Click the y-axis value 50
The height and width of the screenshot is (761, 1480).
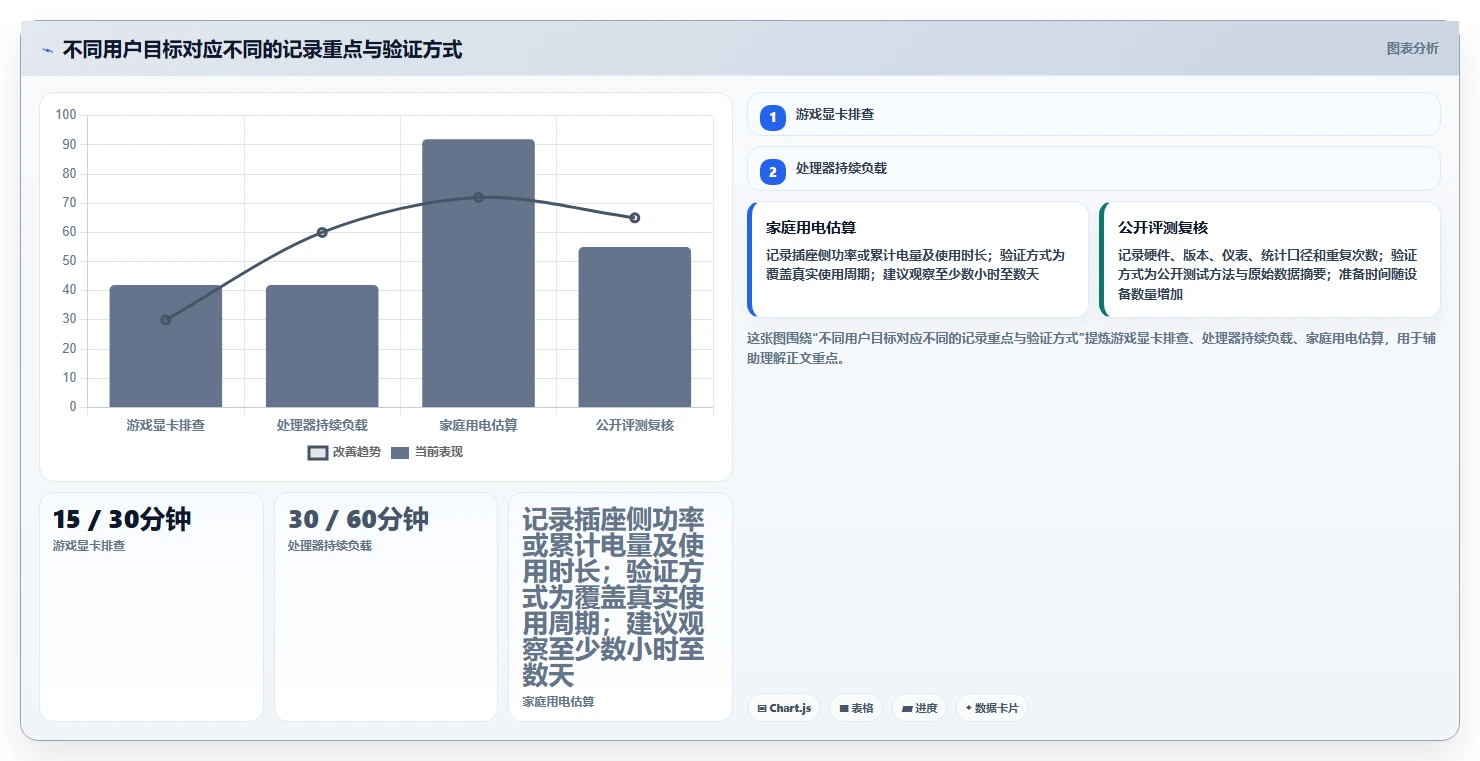[x=69, y=261]
